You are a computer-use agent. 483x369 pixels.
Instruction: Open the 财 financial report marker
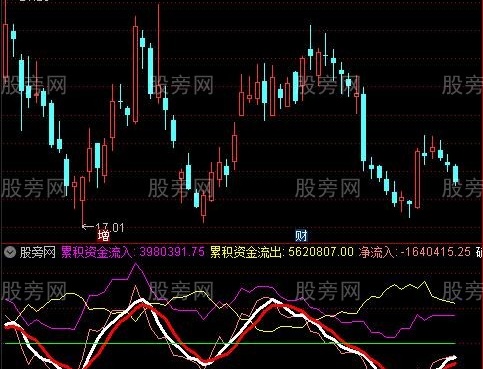(301, 236)
